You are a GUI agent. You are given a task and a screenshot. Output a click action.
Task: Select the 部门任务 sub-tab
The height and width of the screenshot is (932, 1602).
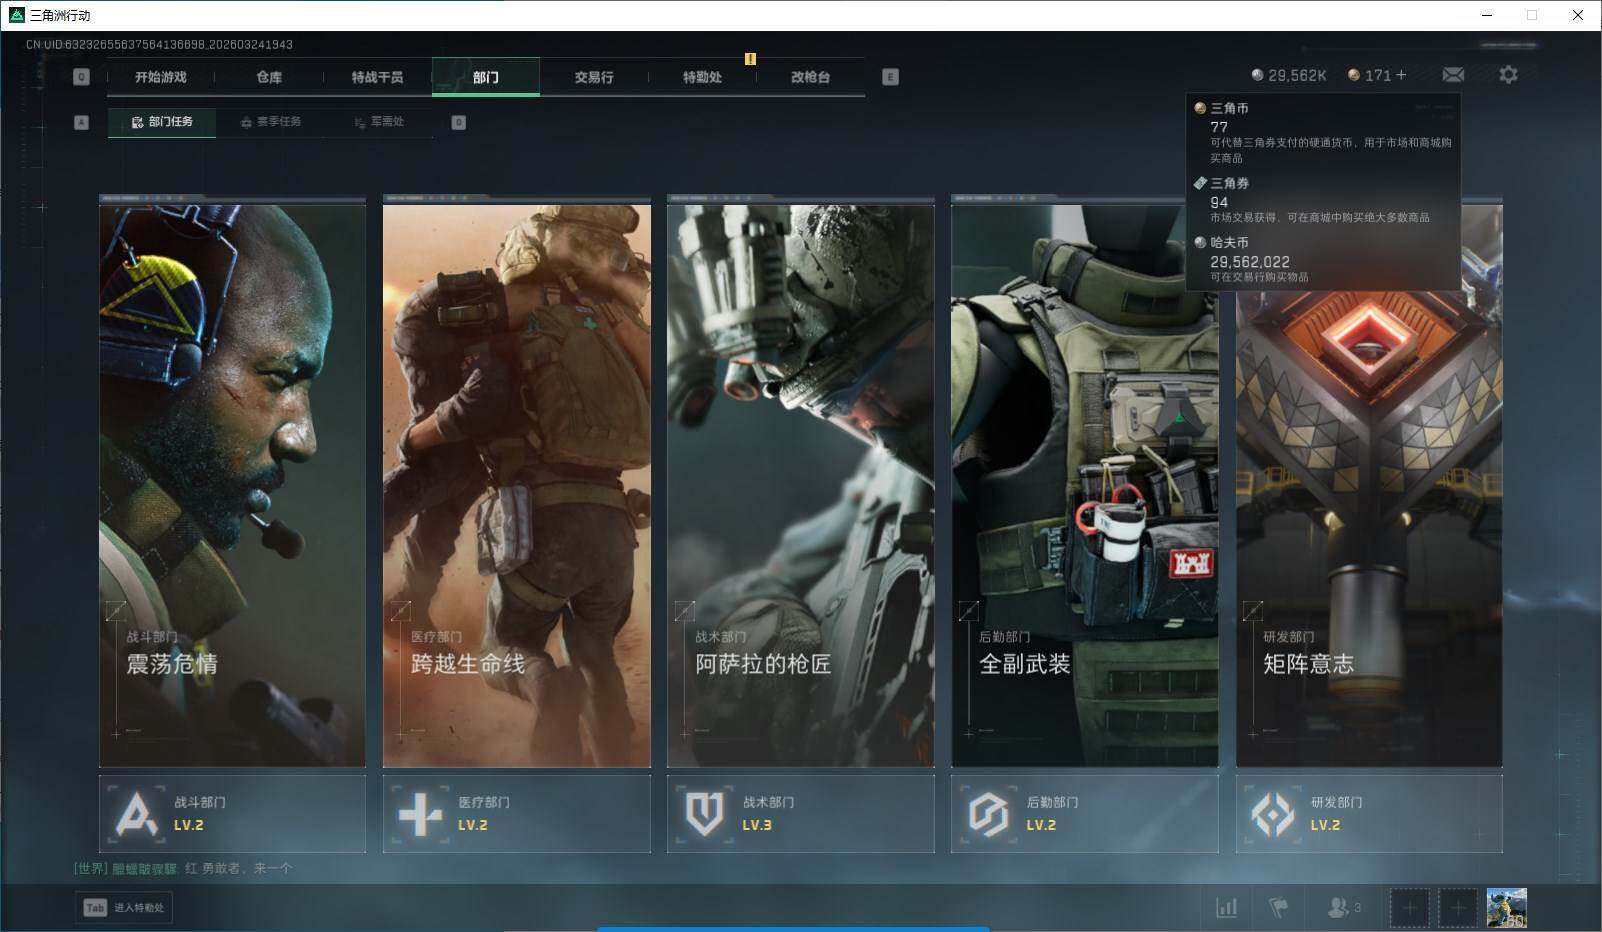[x=162, y=122]
